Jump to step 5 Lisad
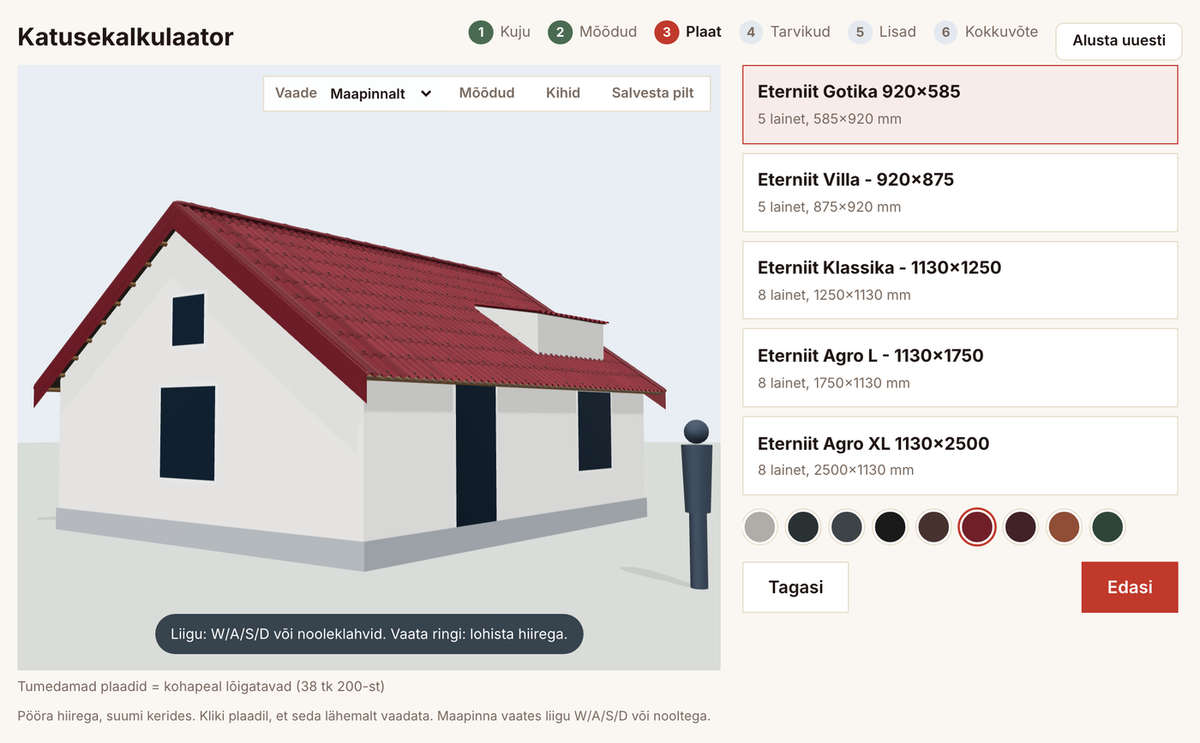The image size is (1200, 743). (882, 32)
